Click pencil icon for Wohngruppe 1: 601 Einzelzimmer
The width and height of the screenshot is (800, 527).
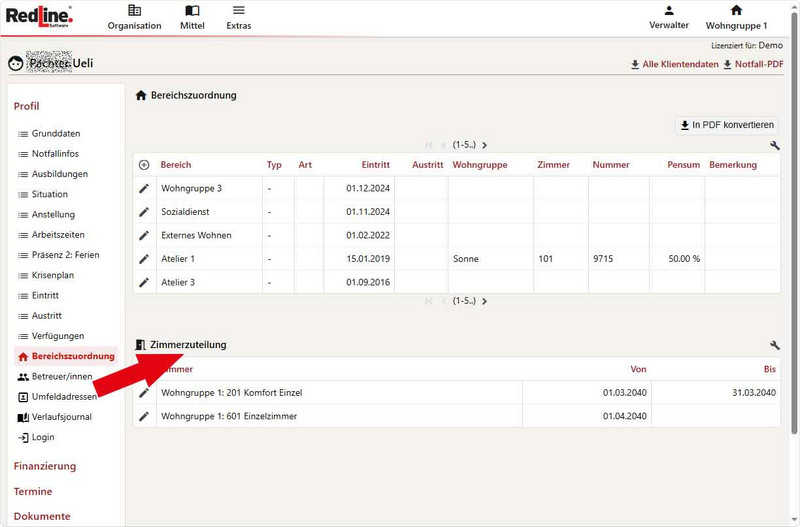coord(144,416)
